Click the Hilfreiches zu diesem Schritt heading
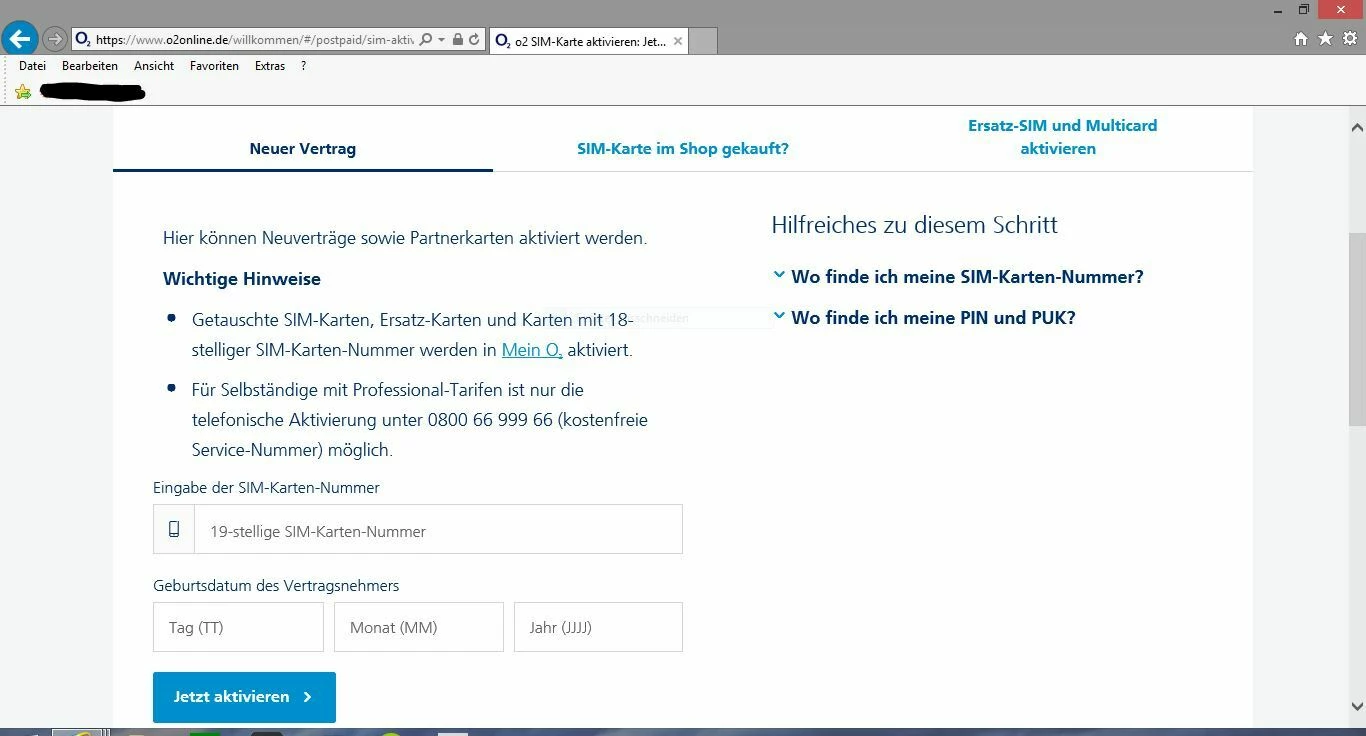Viewport: 1366px width, 736px height. coord(915,225)
